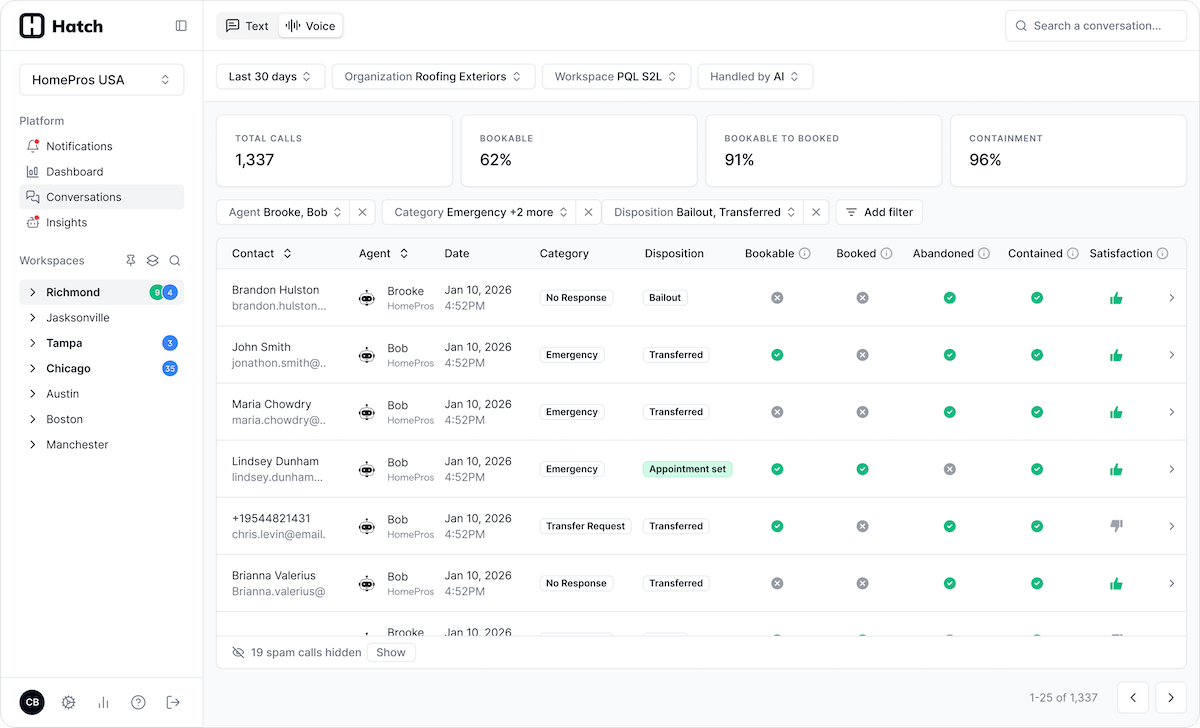Viewport: 1200px width, 728px height.
Task: Search workspaces via magnifier icon
Action: coord(174,260)
